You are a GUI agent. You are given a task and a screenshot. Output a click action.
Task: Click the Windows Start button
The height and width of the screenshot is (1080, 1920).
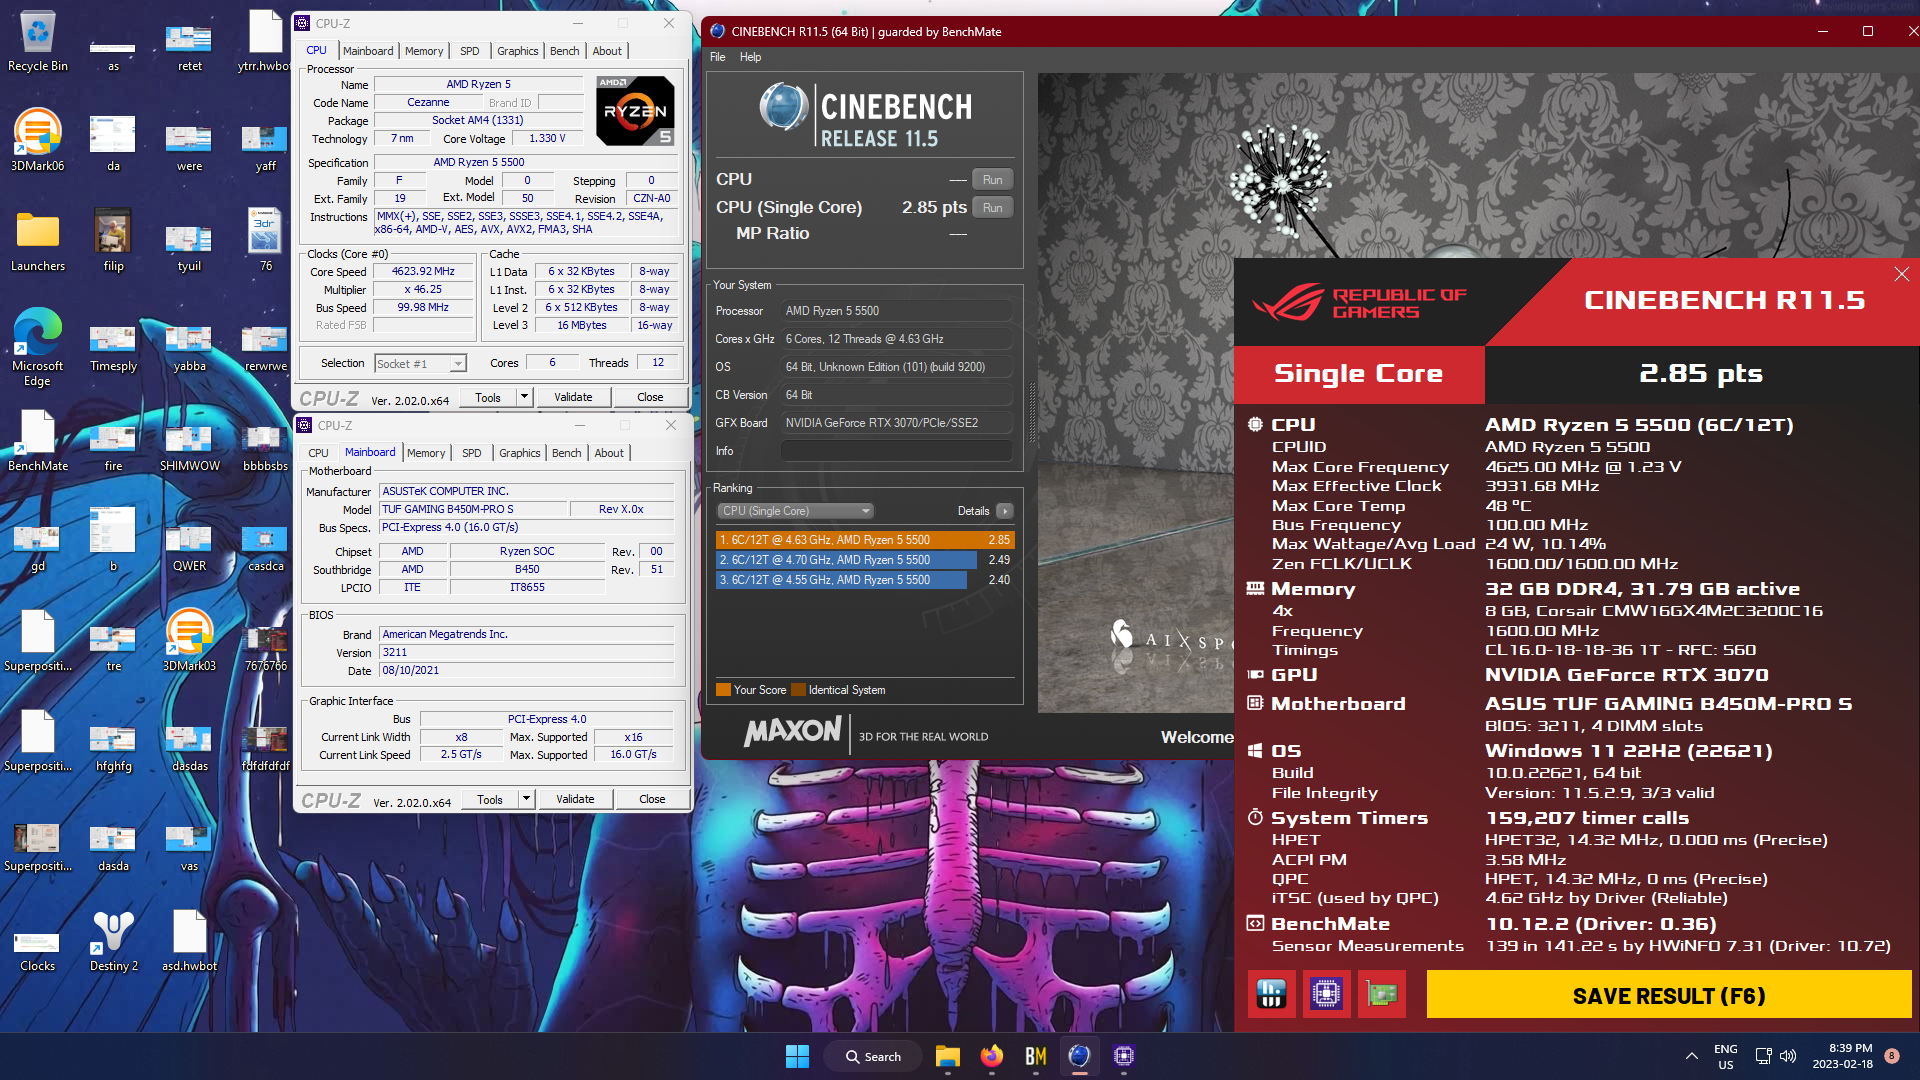click(797, 1056)
